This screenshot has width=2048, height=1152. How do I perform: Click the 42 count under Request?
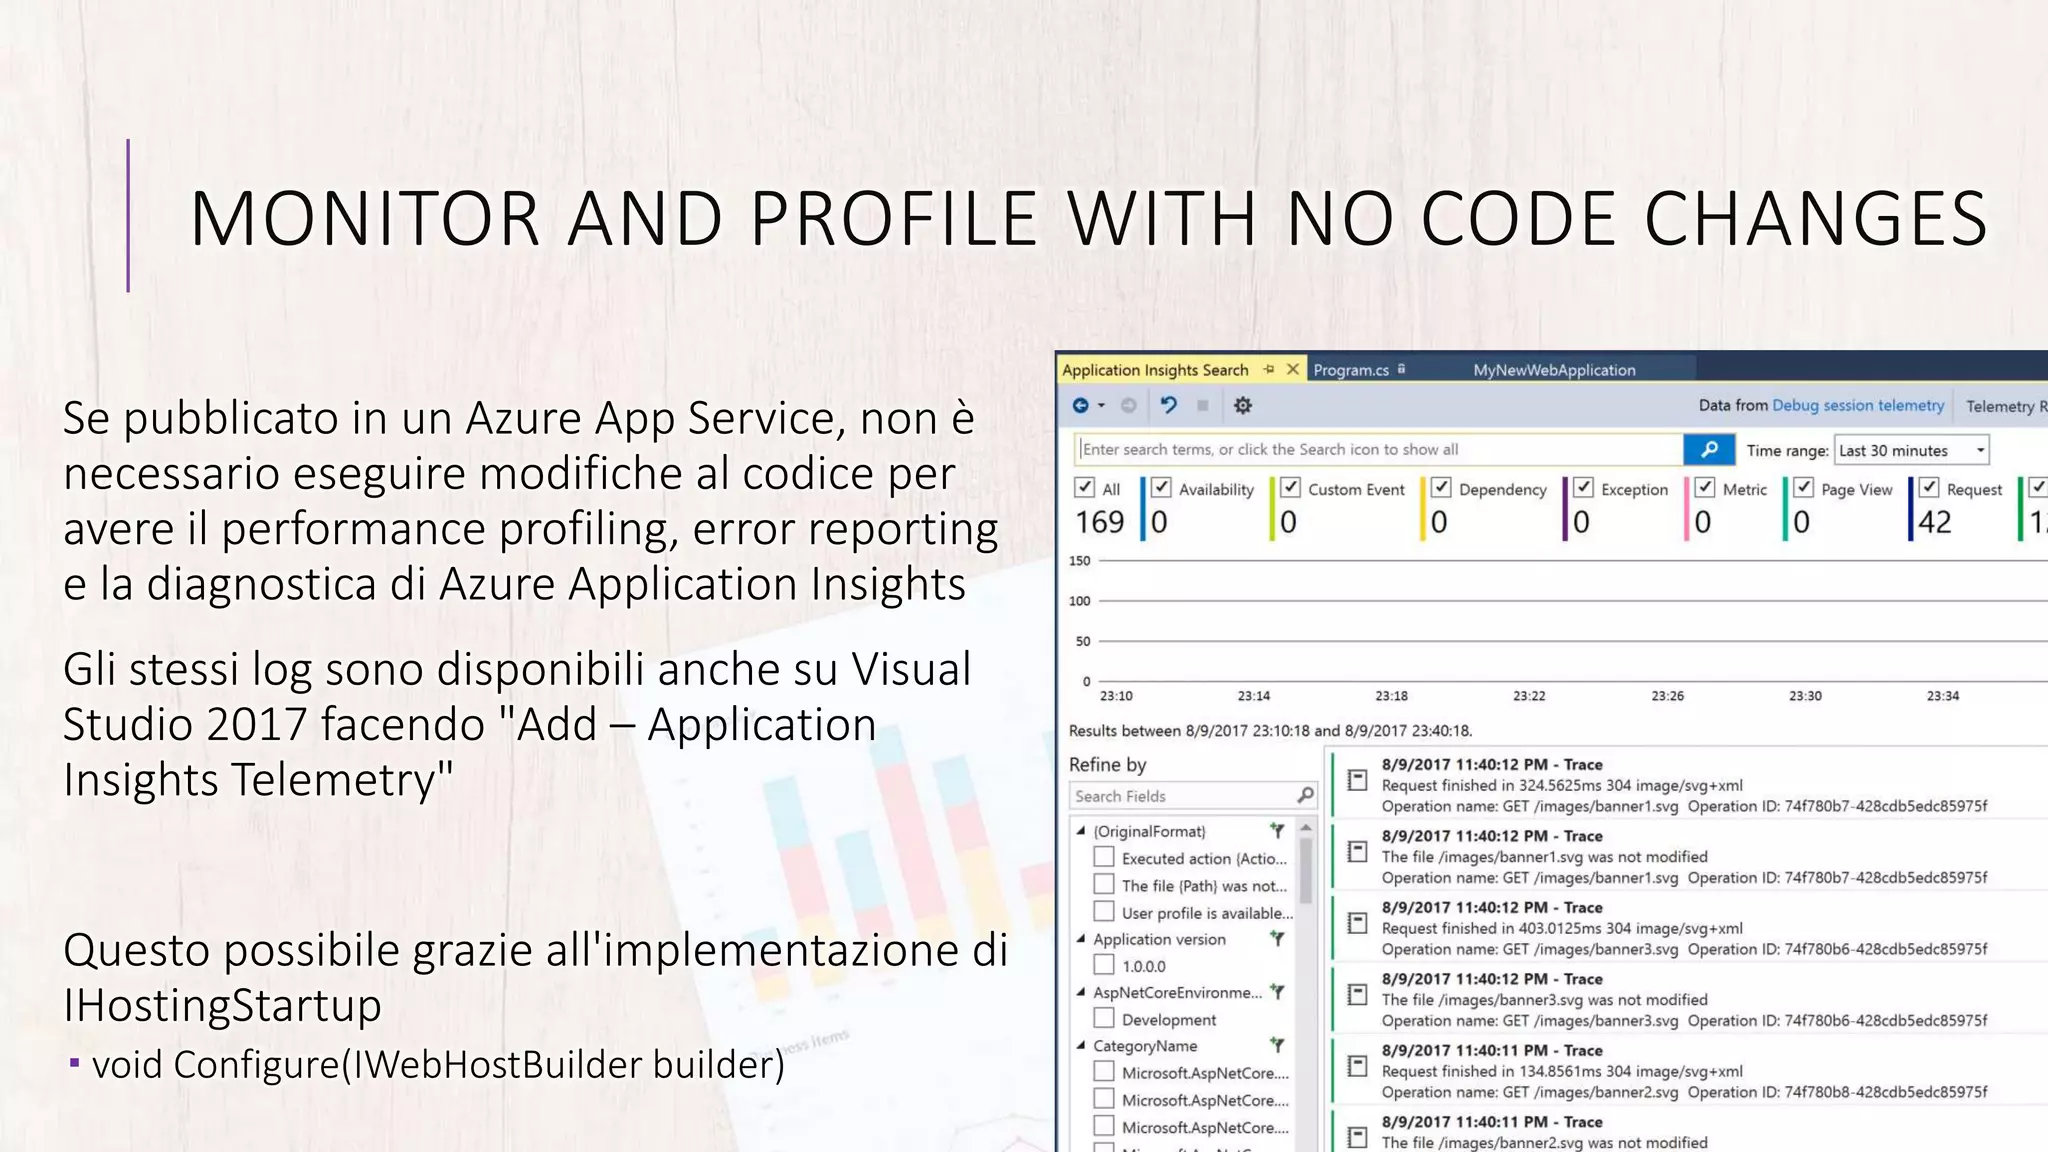click(x=1934, y=521)
